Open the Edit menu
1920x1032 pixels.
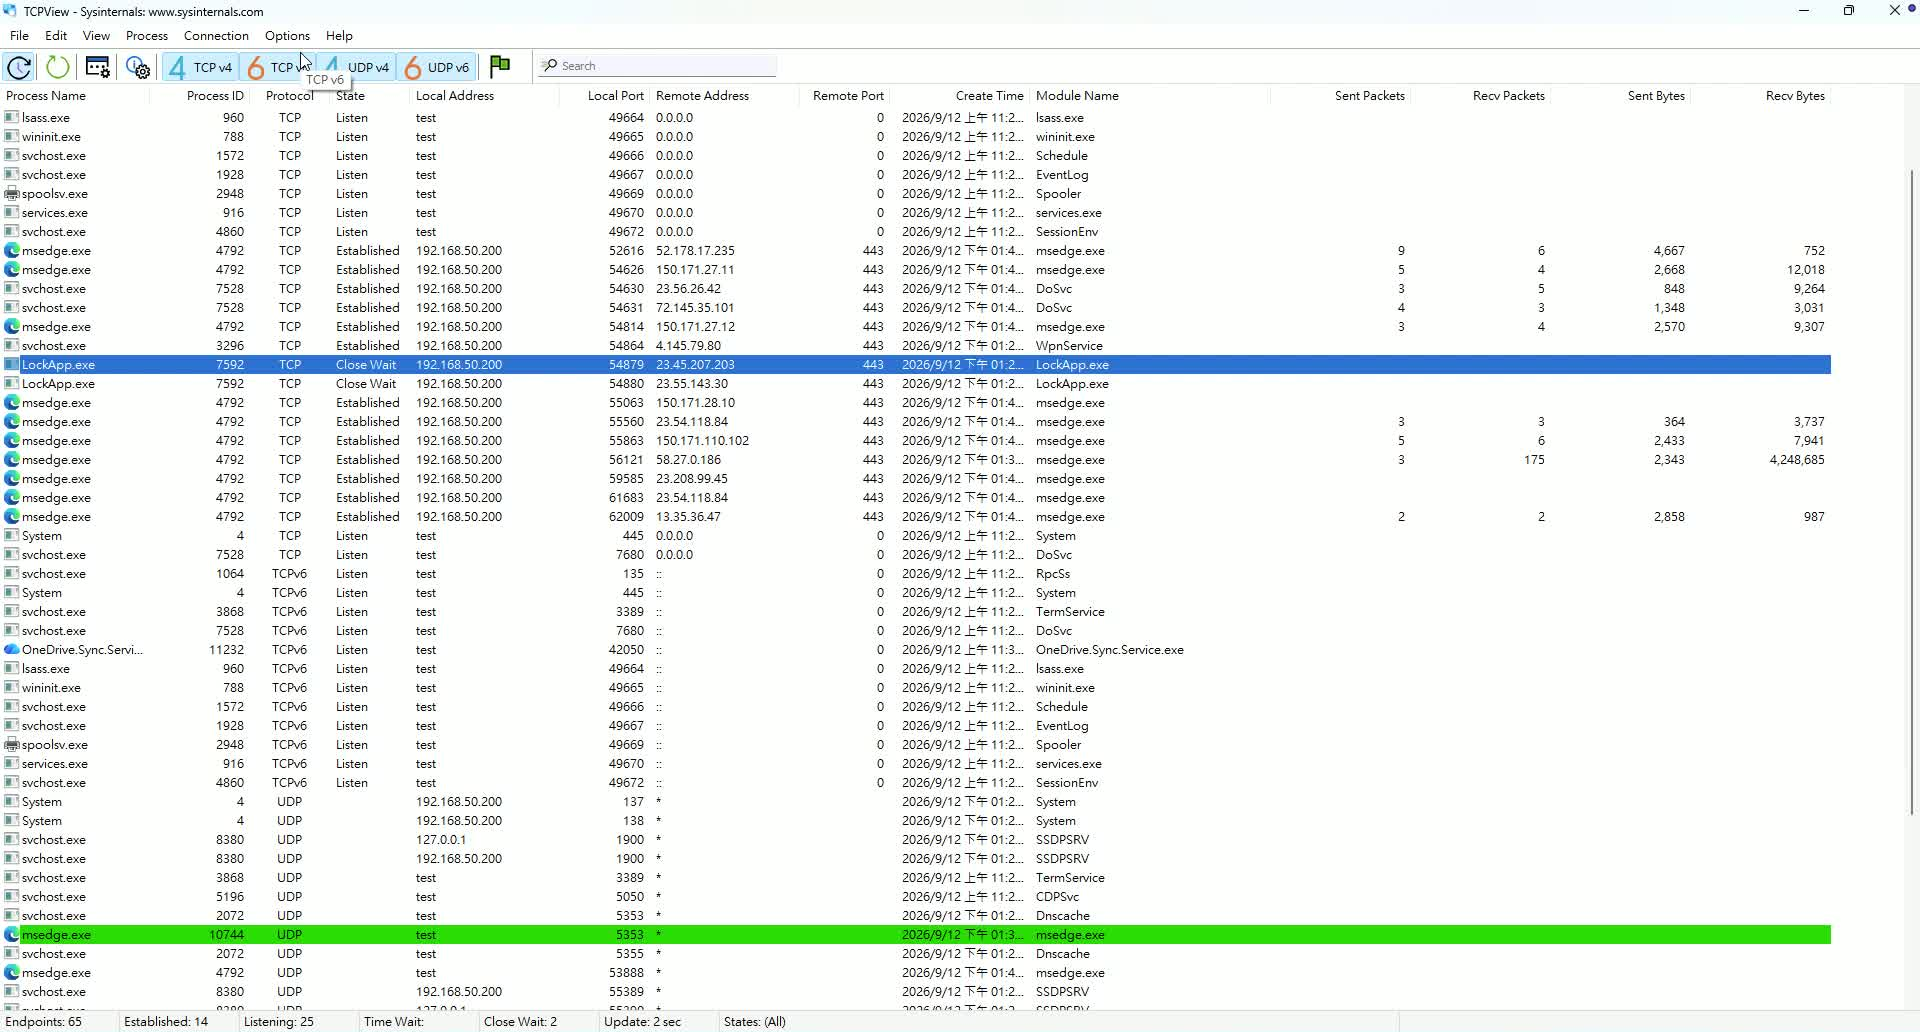(56, 35)
